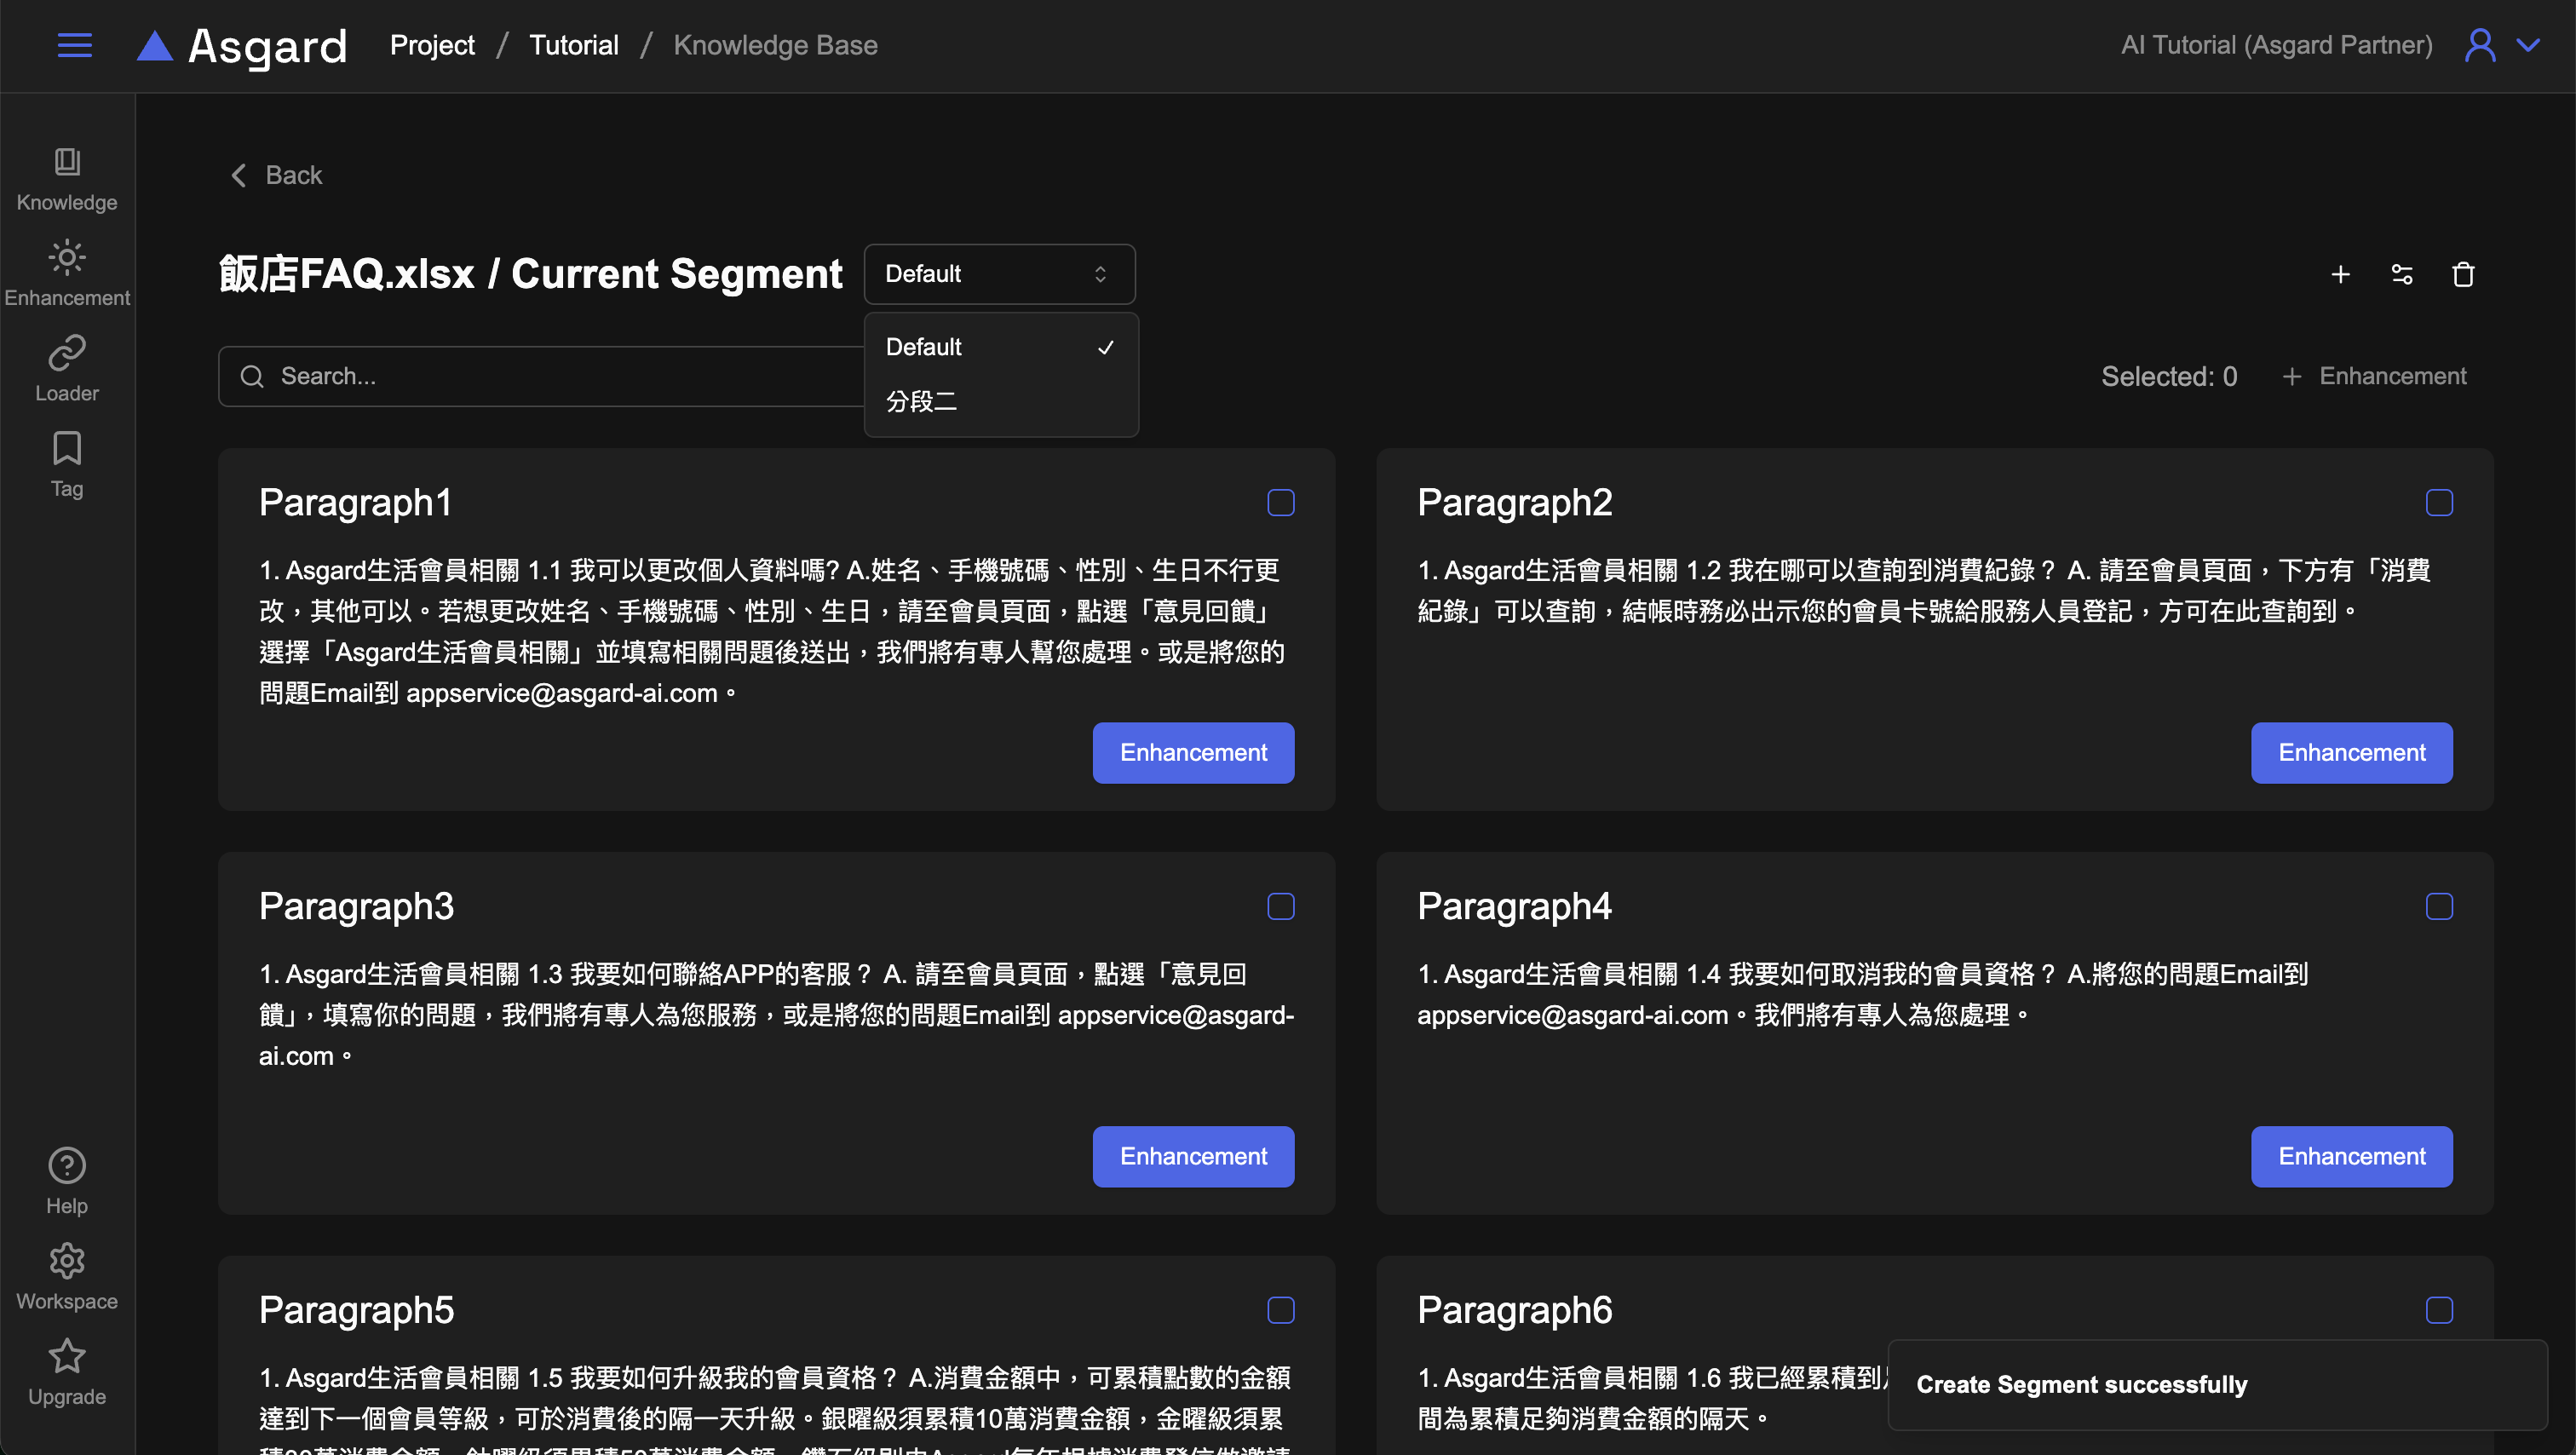Viewport: 2576px width, 1455px height.
Task: Click Enhancement button for Paragraph3
Action: 1192,1157
